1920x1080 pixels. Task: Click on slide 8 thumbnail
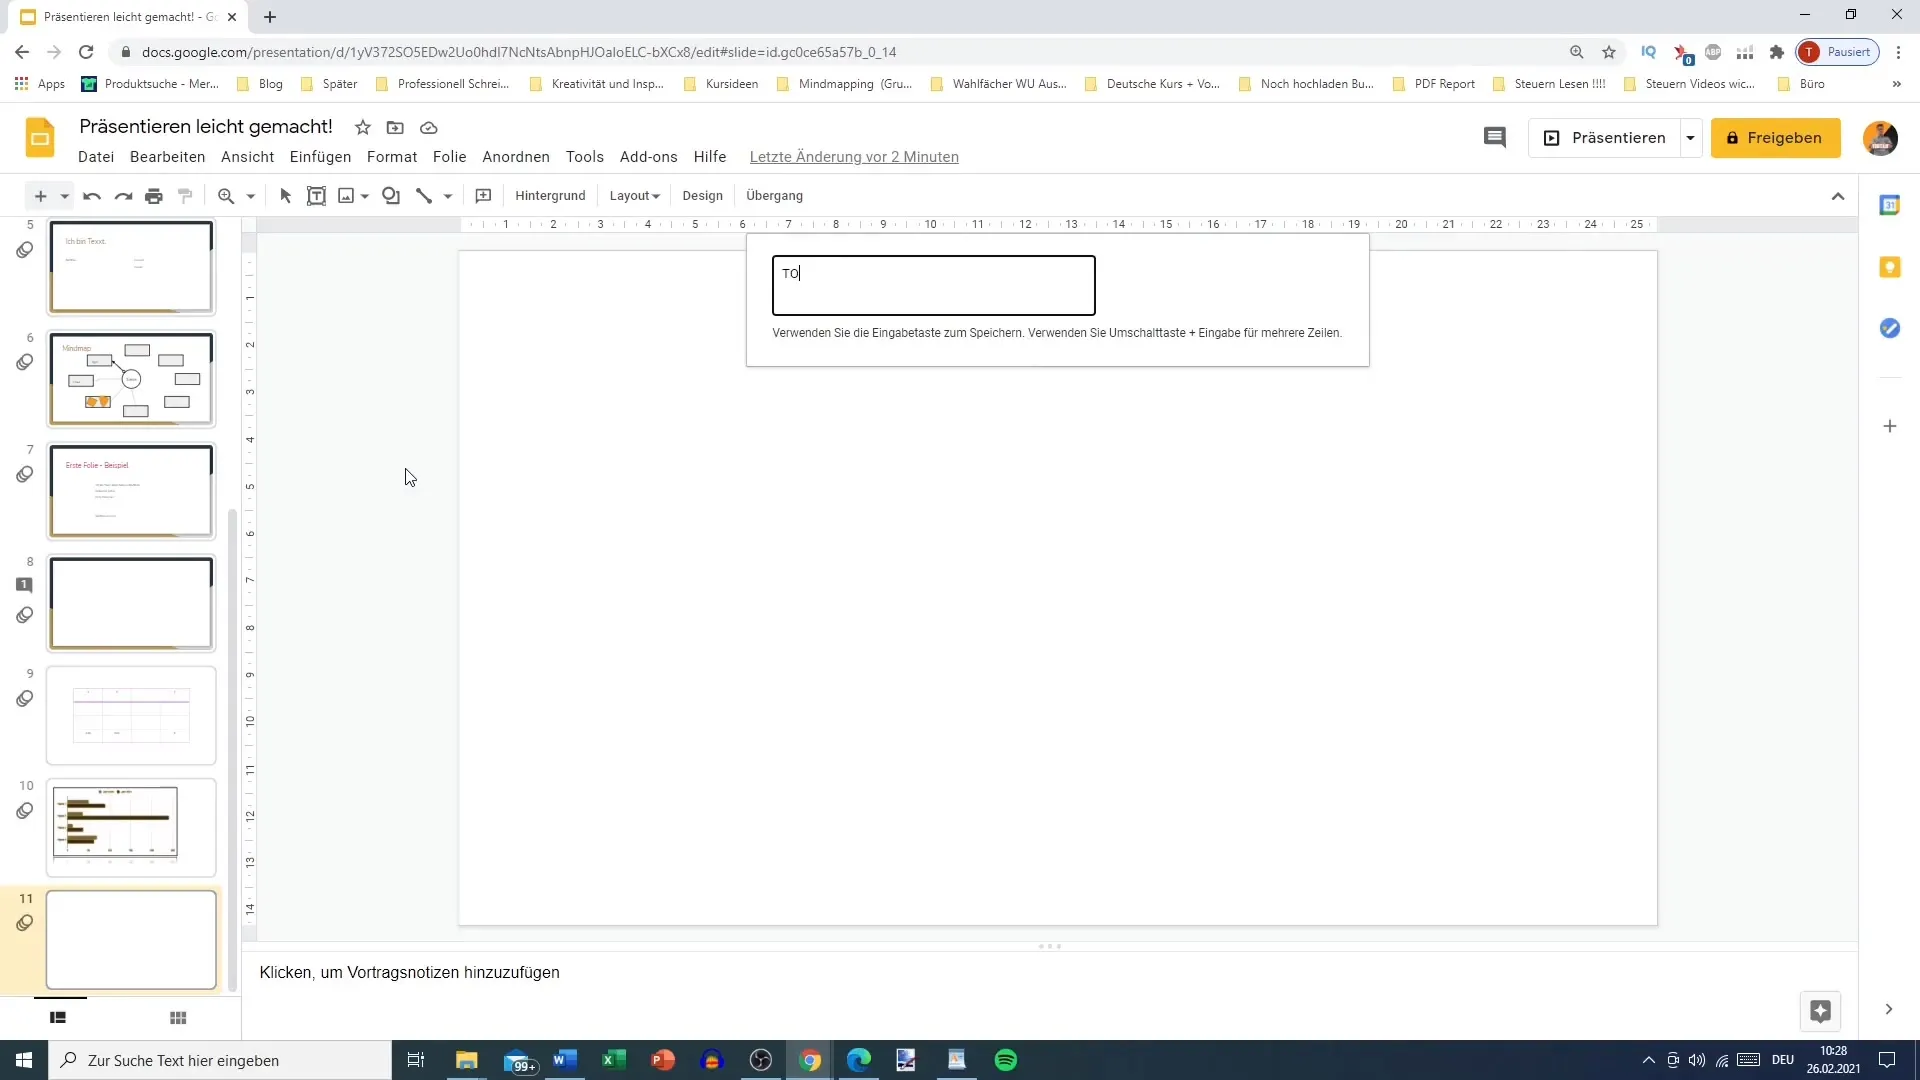coord(132,604)
